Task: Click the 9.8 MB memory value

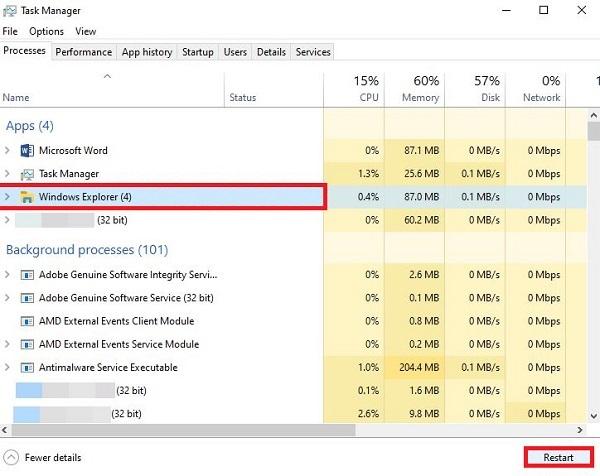Action: tap(424, 414)
